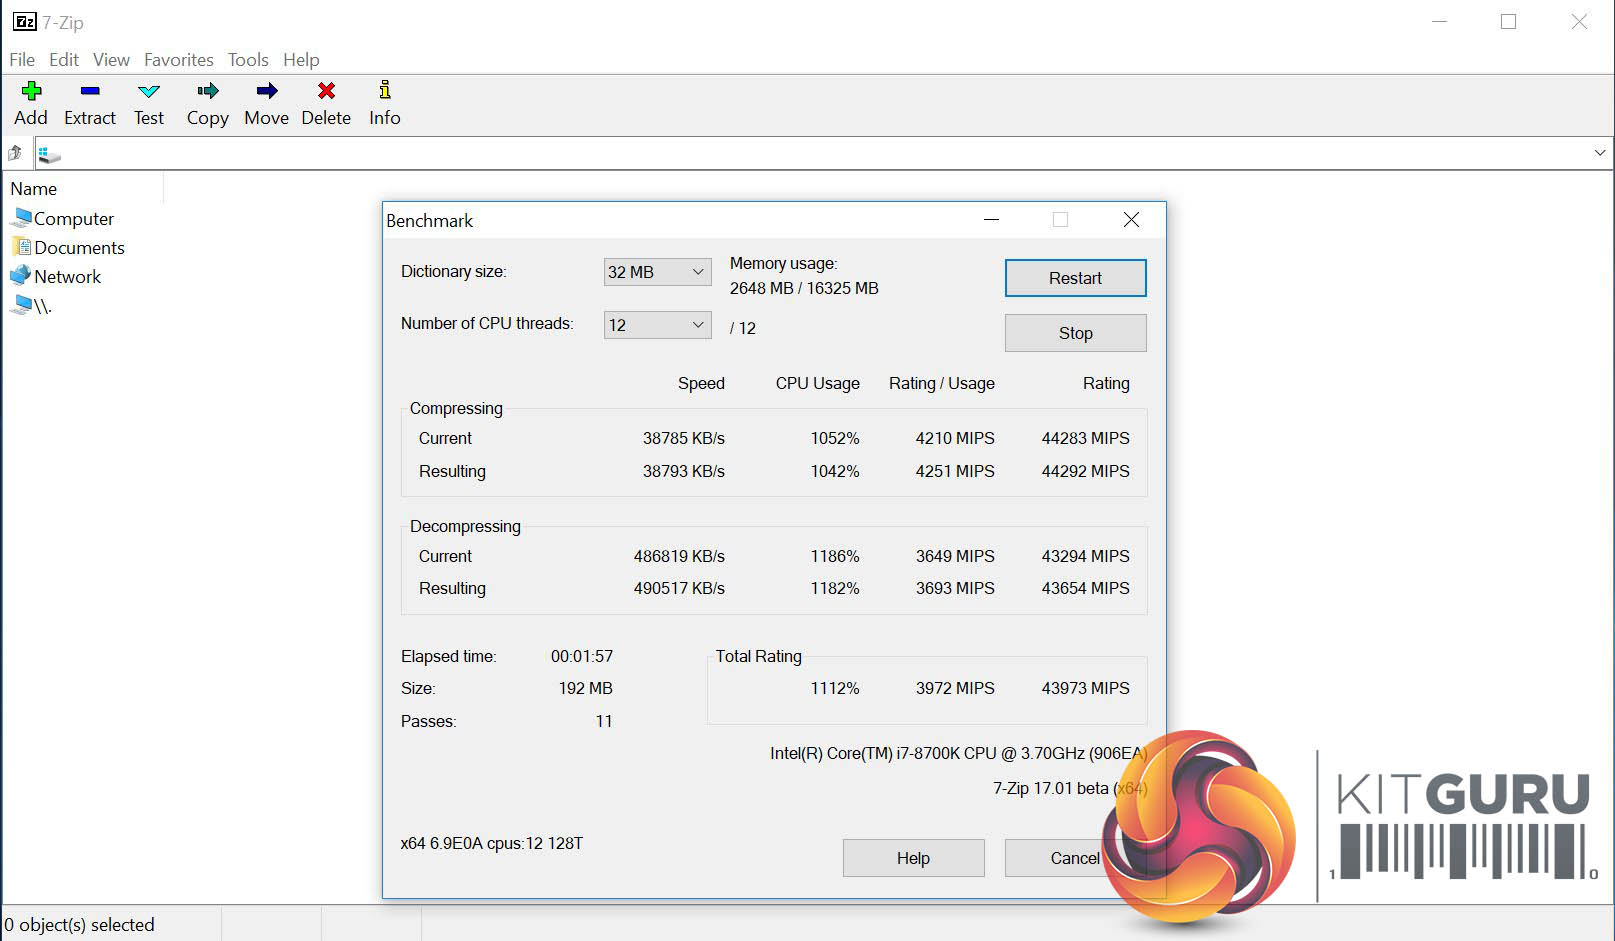Select the Computer item in file list
This screenshot has width=1615, height=941.
73,219
